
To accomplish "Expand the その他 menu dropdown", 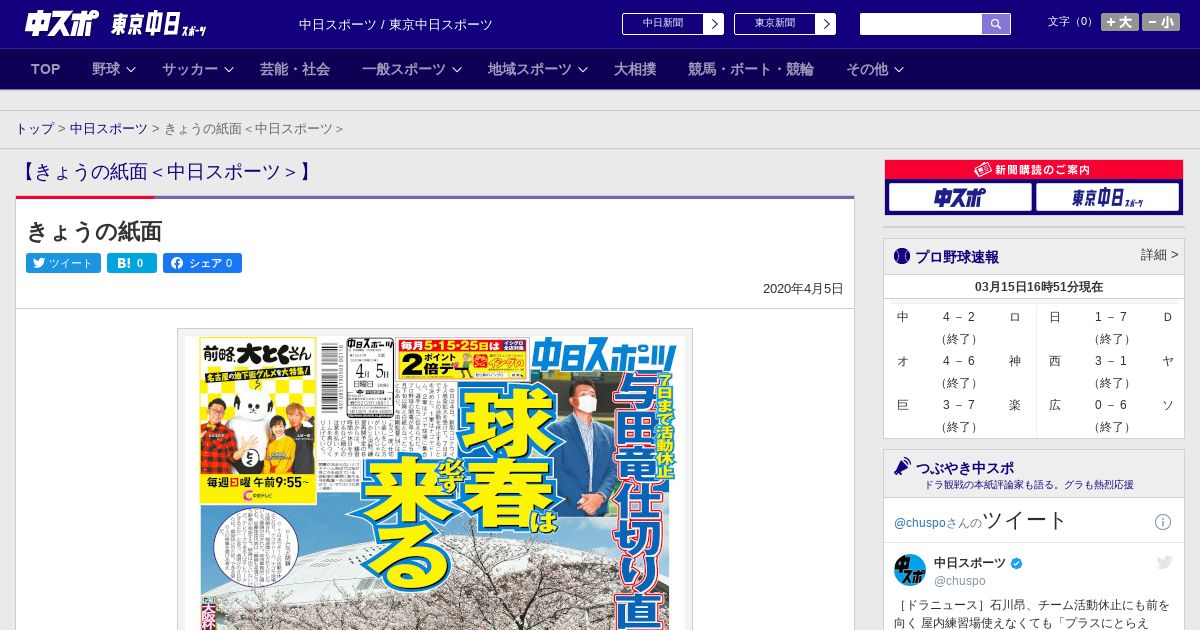I will click(x=875, y=69).
